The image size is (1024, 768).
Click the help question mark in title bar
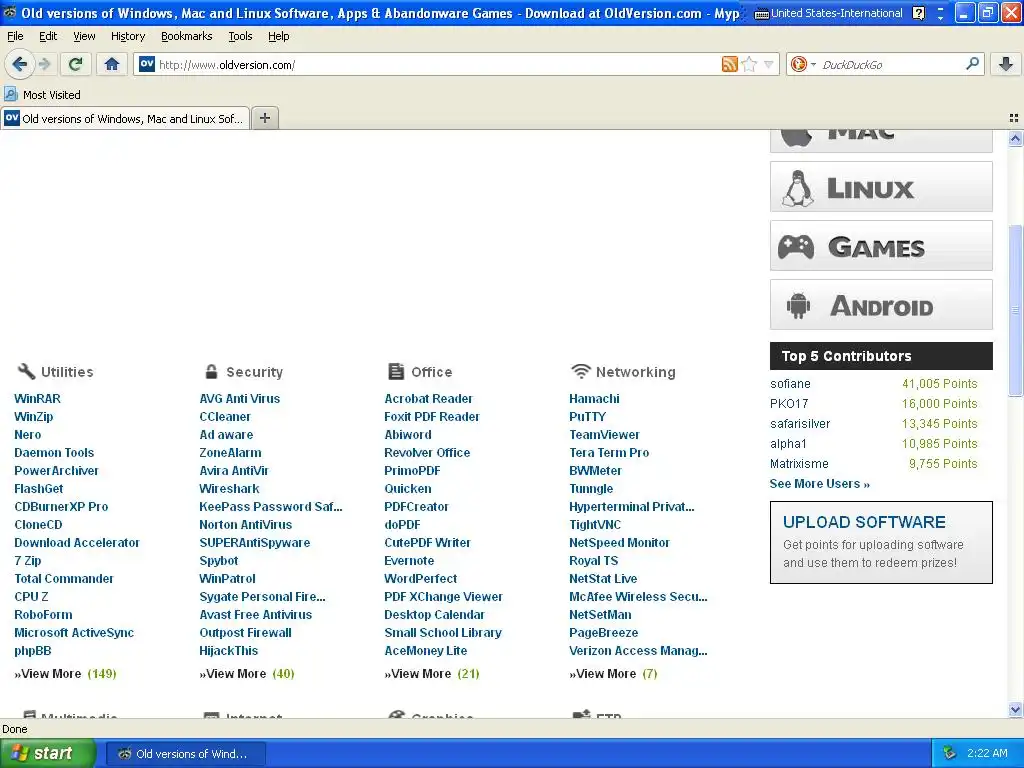[918, 13]
